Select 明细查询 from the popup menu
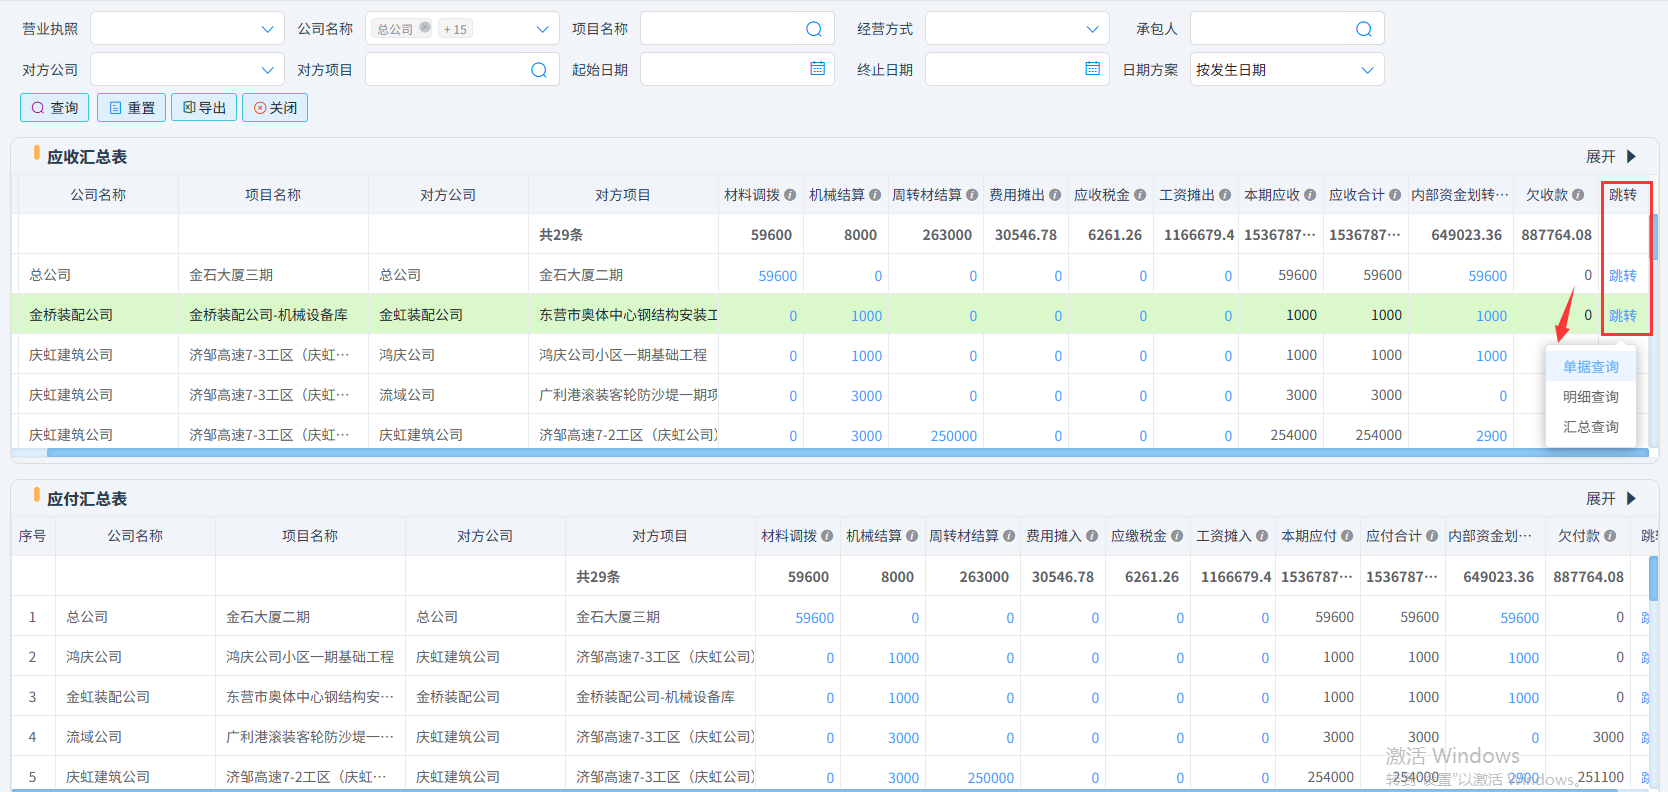 click(x=1590, y=397)
